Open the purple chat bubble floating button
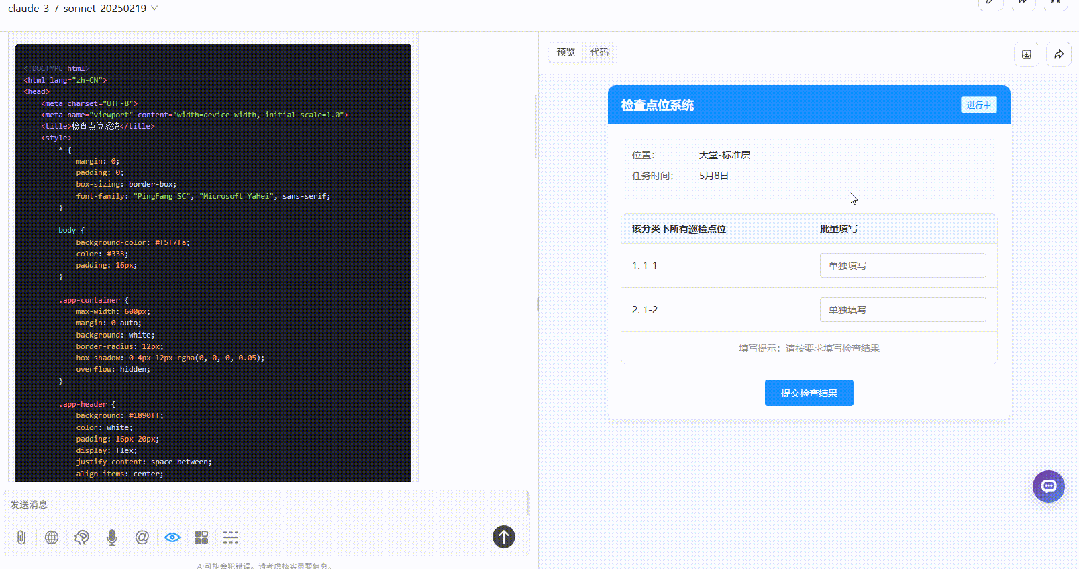The image size is (1079, 569). pyautogui.click(x=1049, y=486)
